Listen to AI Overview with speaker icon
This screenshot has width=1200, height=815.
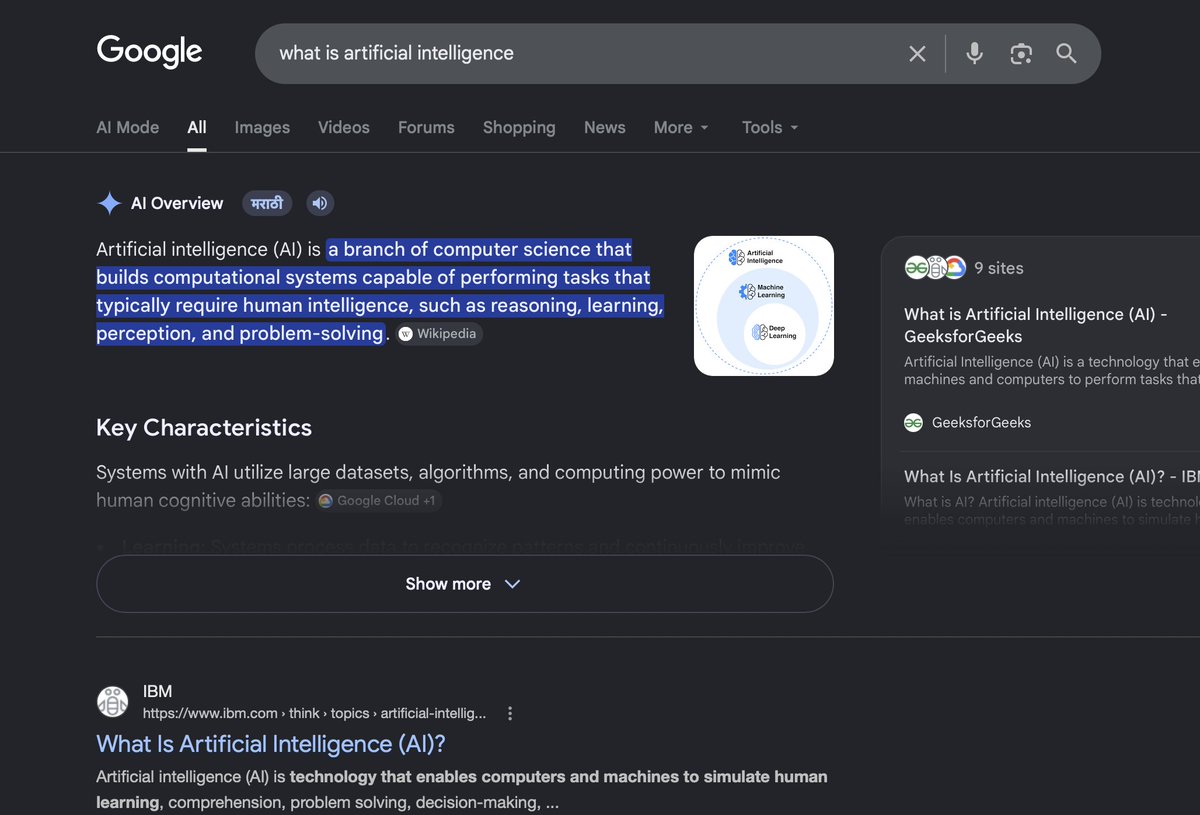click(x=320, y=203)
